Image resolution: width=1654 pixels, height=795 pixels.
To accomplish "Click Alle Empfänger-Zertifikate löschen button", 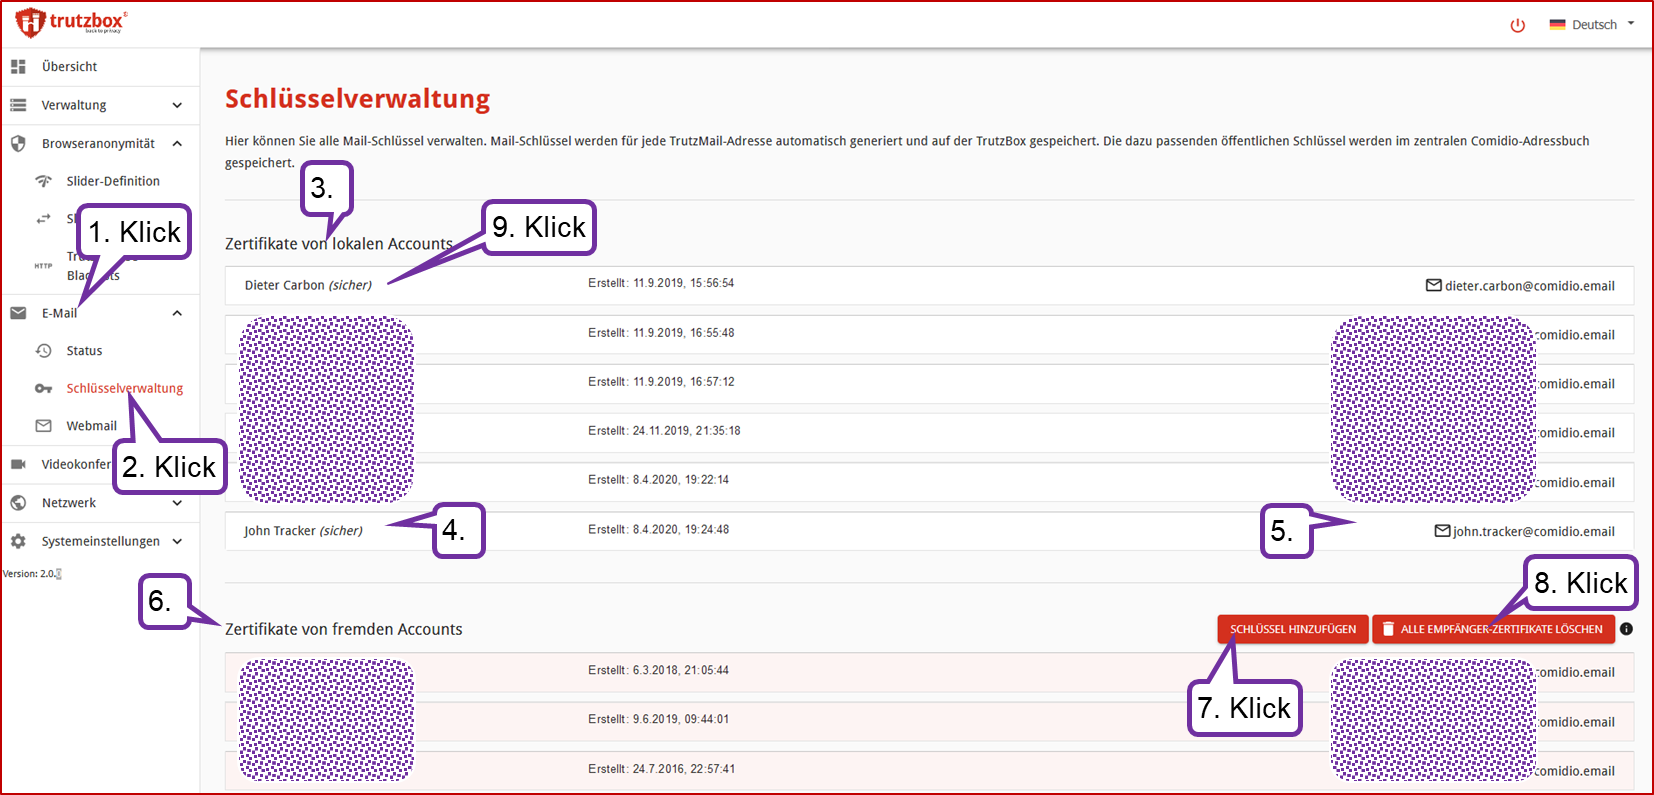I will coord(1494,629).
